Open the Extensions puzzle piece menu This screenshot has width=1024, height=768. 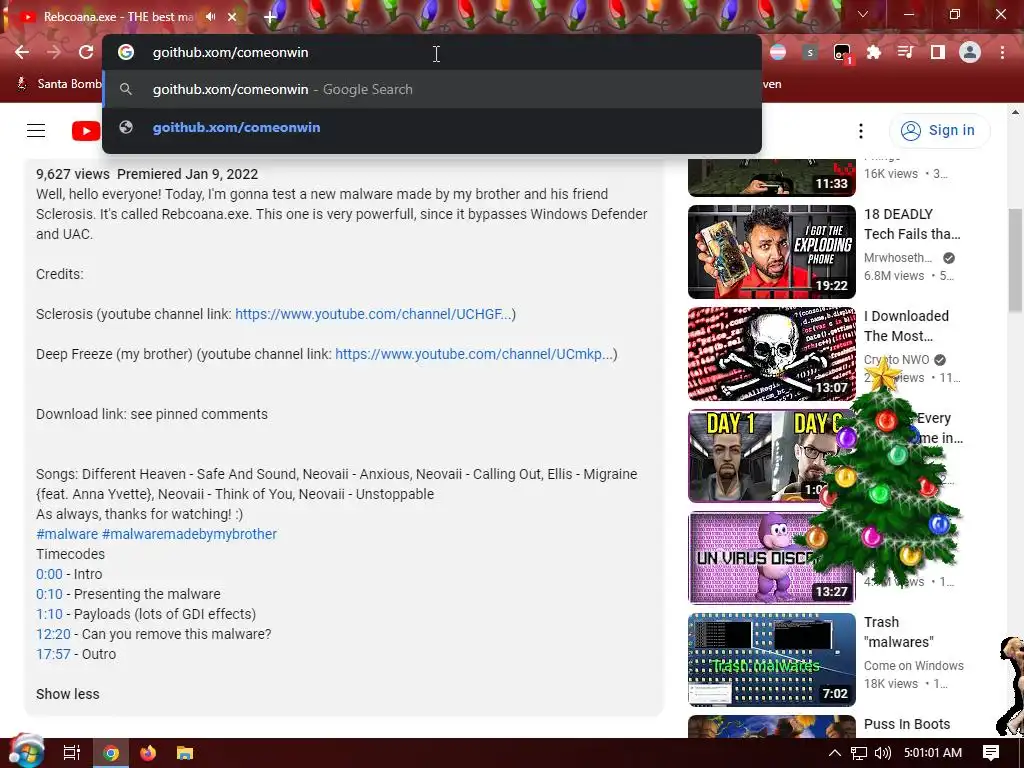point(874,52)
